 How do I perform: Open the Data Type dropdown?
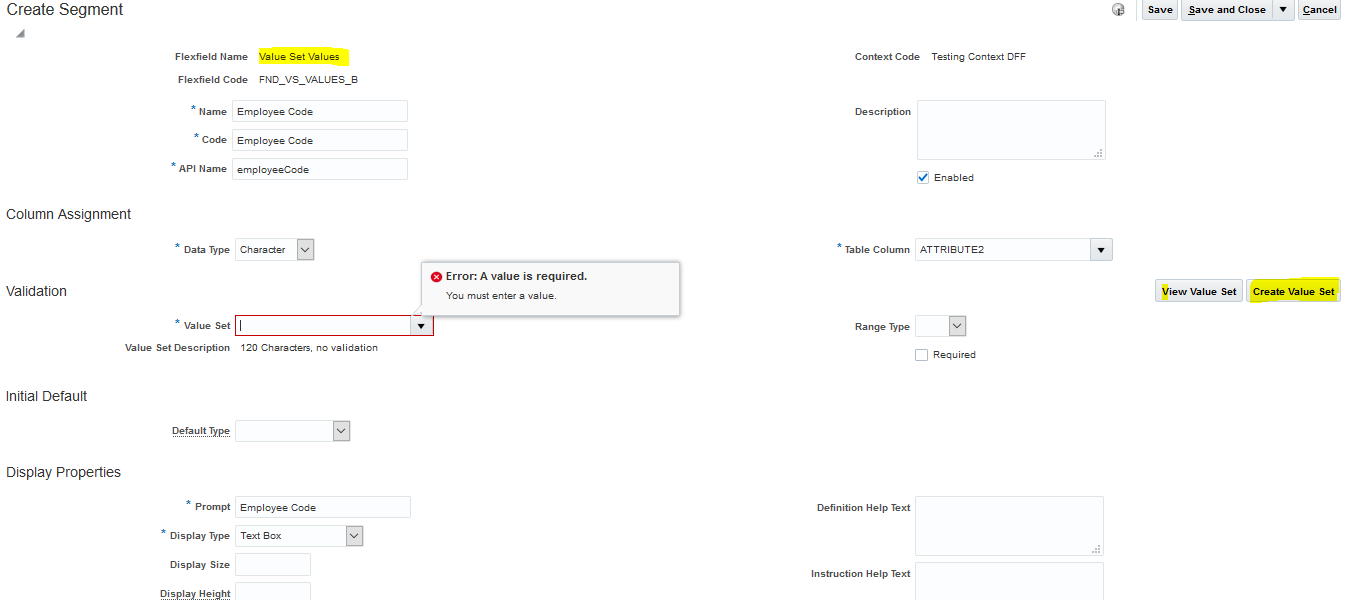[x=304, y=249]
